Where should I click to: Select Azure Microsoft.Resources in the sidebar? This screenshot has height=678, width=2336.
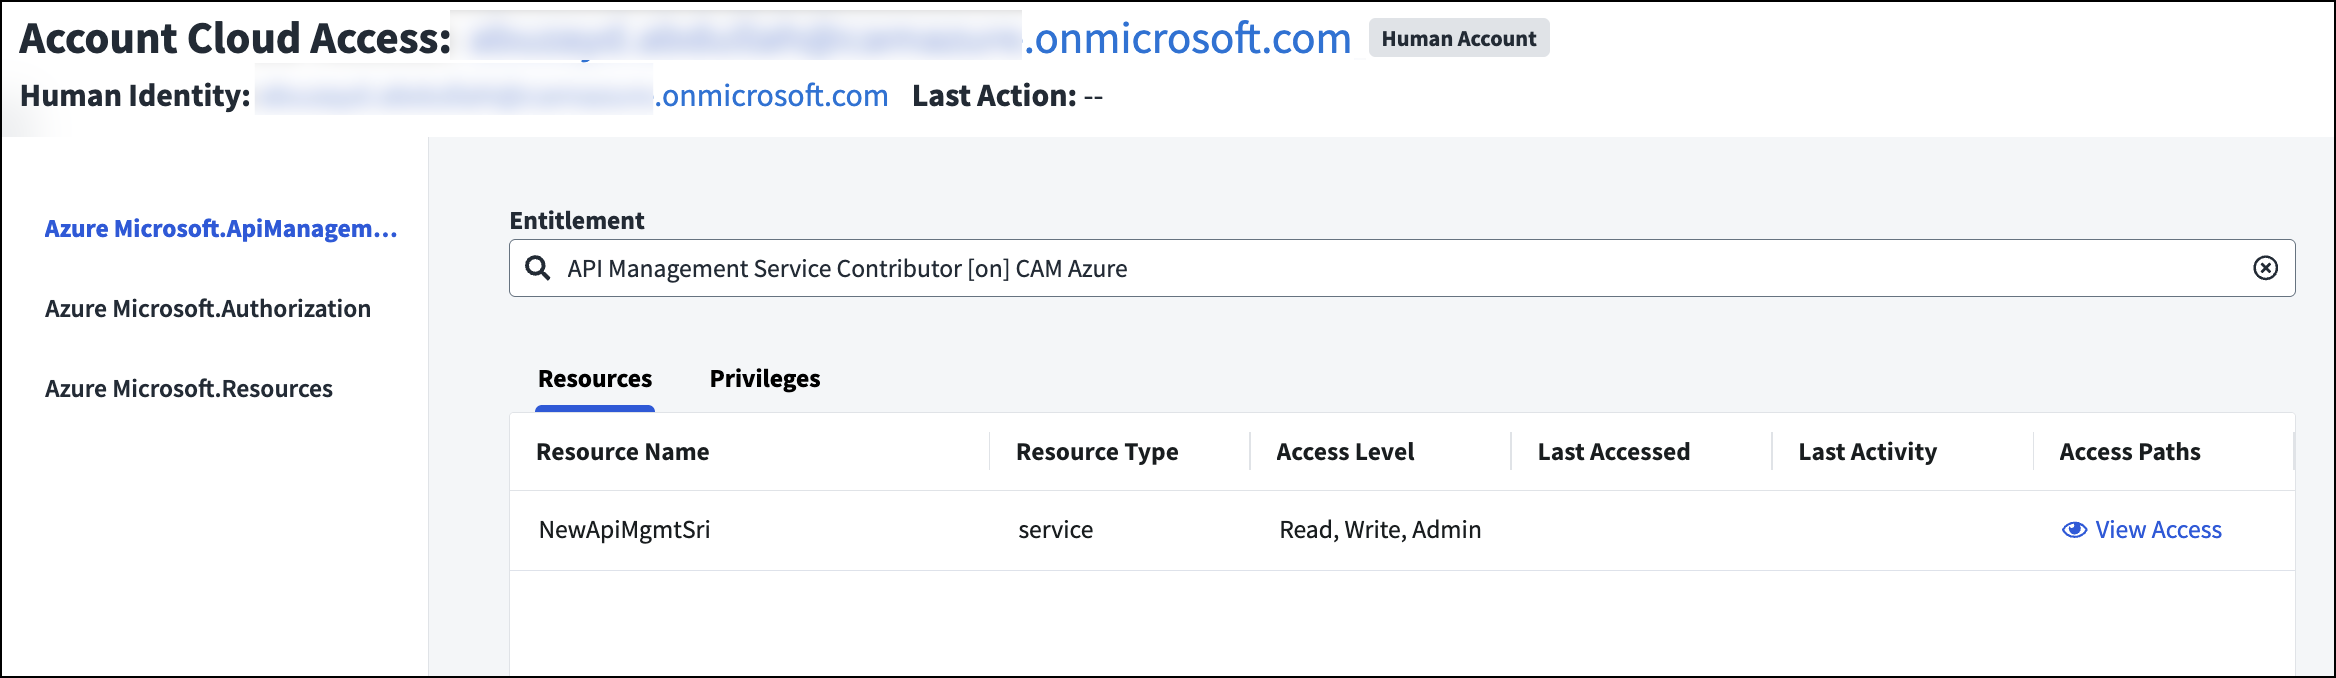click(x=189, y=389)
